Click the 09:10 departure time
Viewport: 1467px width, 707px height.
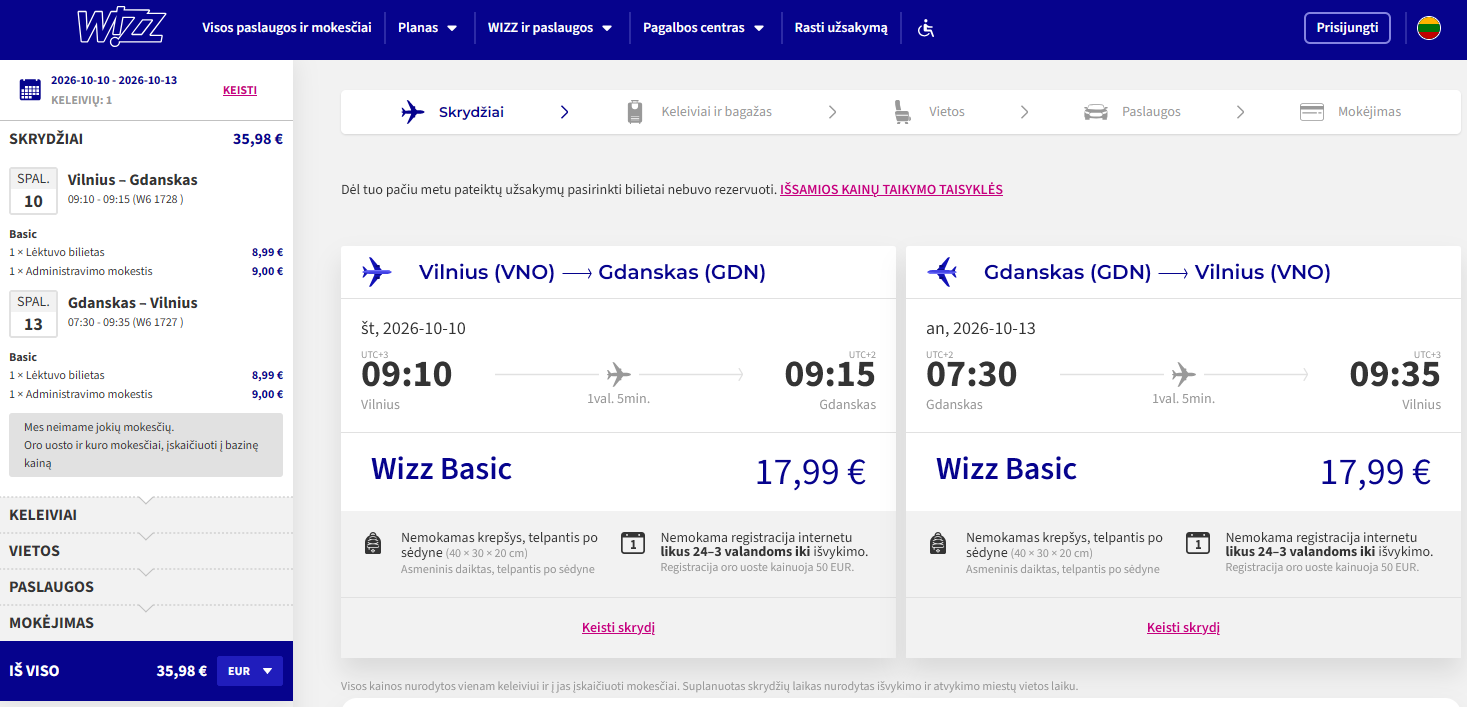tap(406, 375)
